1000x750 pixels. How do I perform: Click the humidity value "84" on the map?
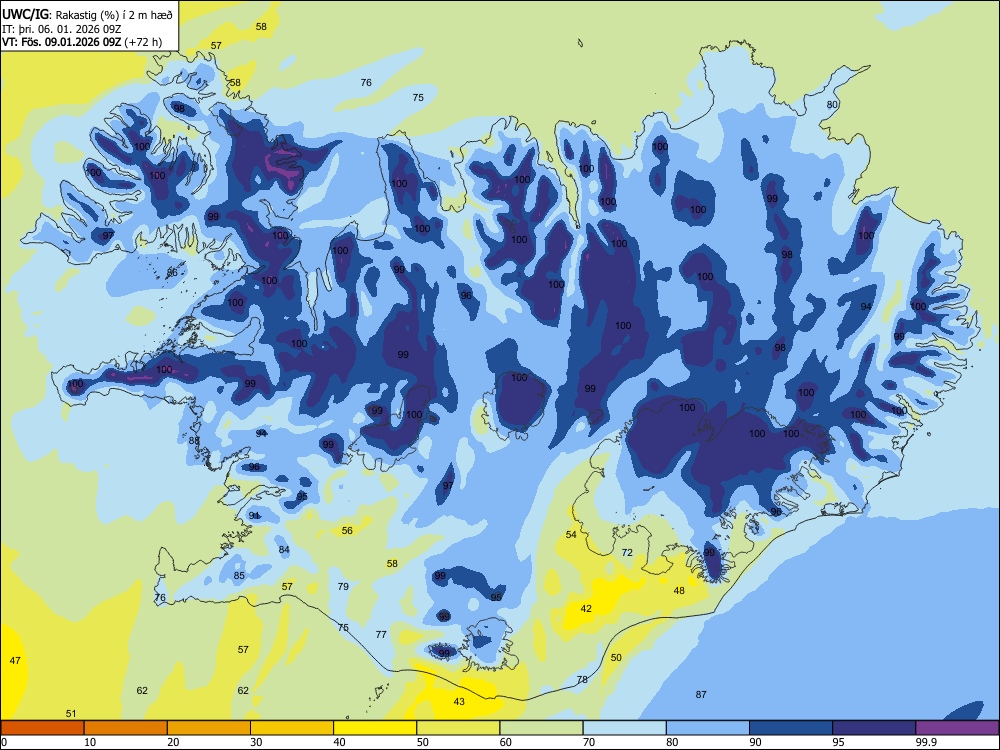point(284,550)
